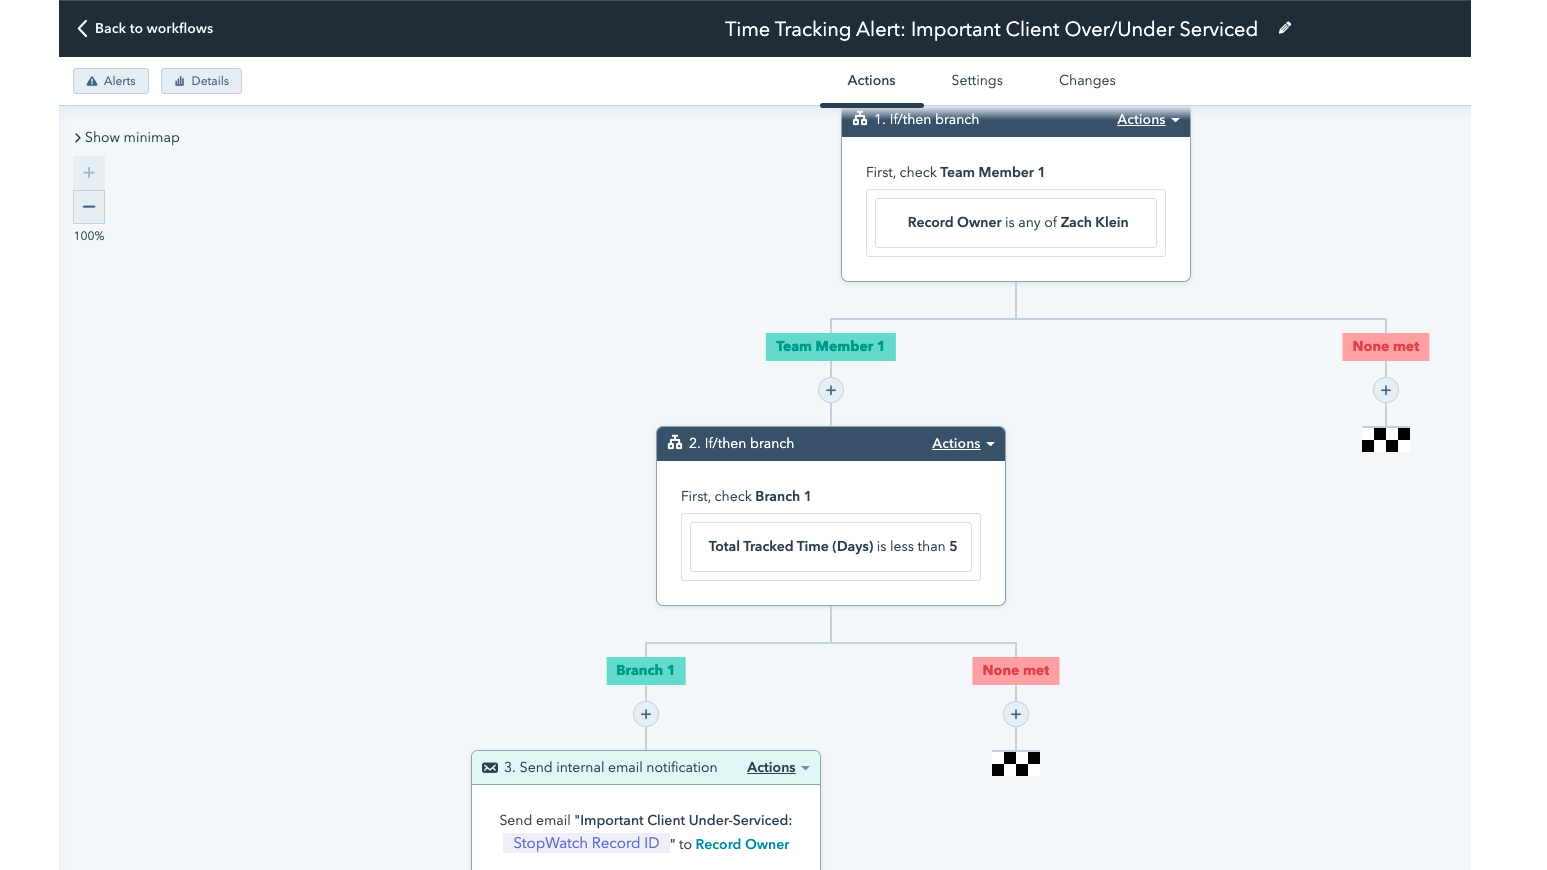Select the branch icon on If/then branch 1

(860, 119)
